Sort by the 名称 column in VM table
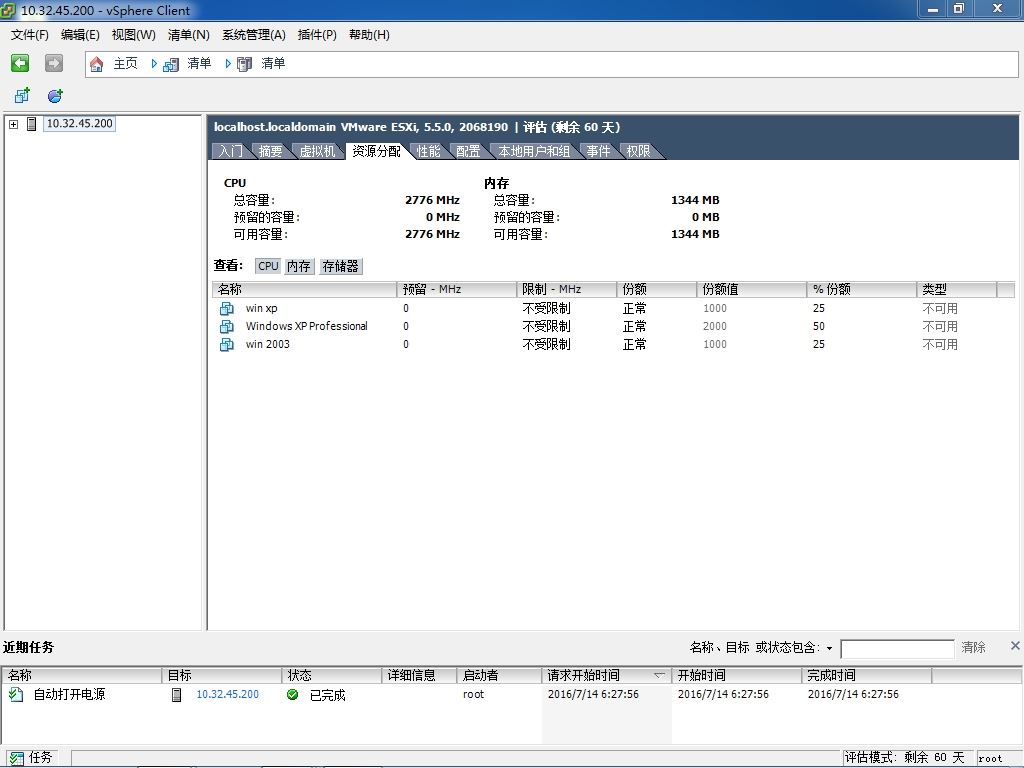1024x768 pixels. (x=304, y=289)
